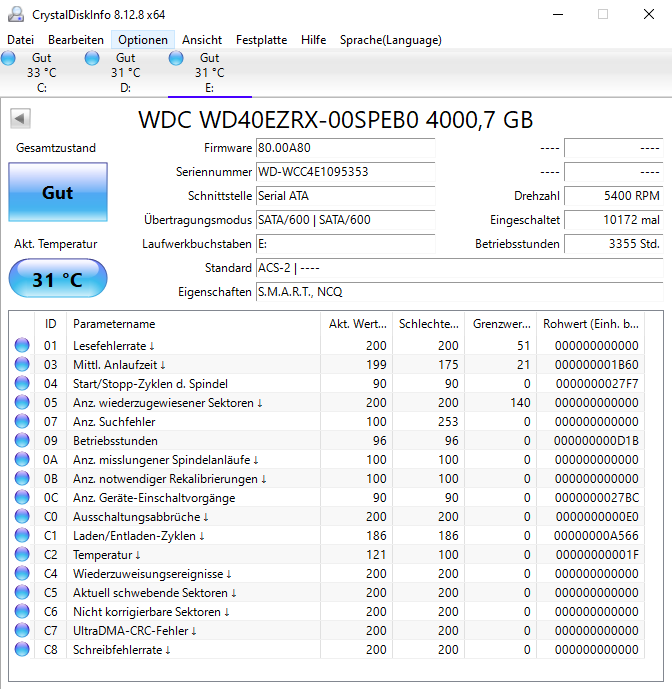This screenshot has width=672, height=689.
Task: Click the Eingeschaltet value 10172 mal
Action: pyautogui.click(x=614, y=220)
